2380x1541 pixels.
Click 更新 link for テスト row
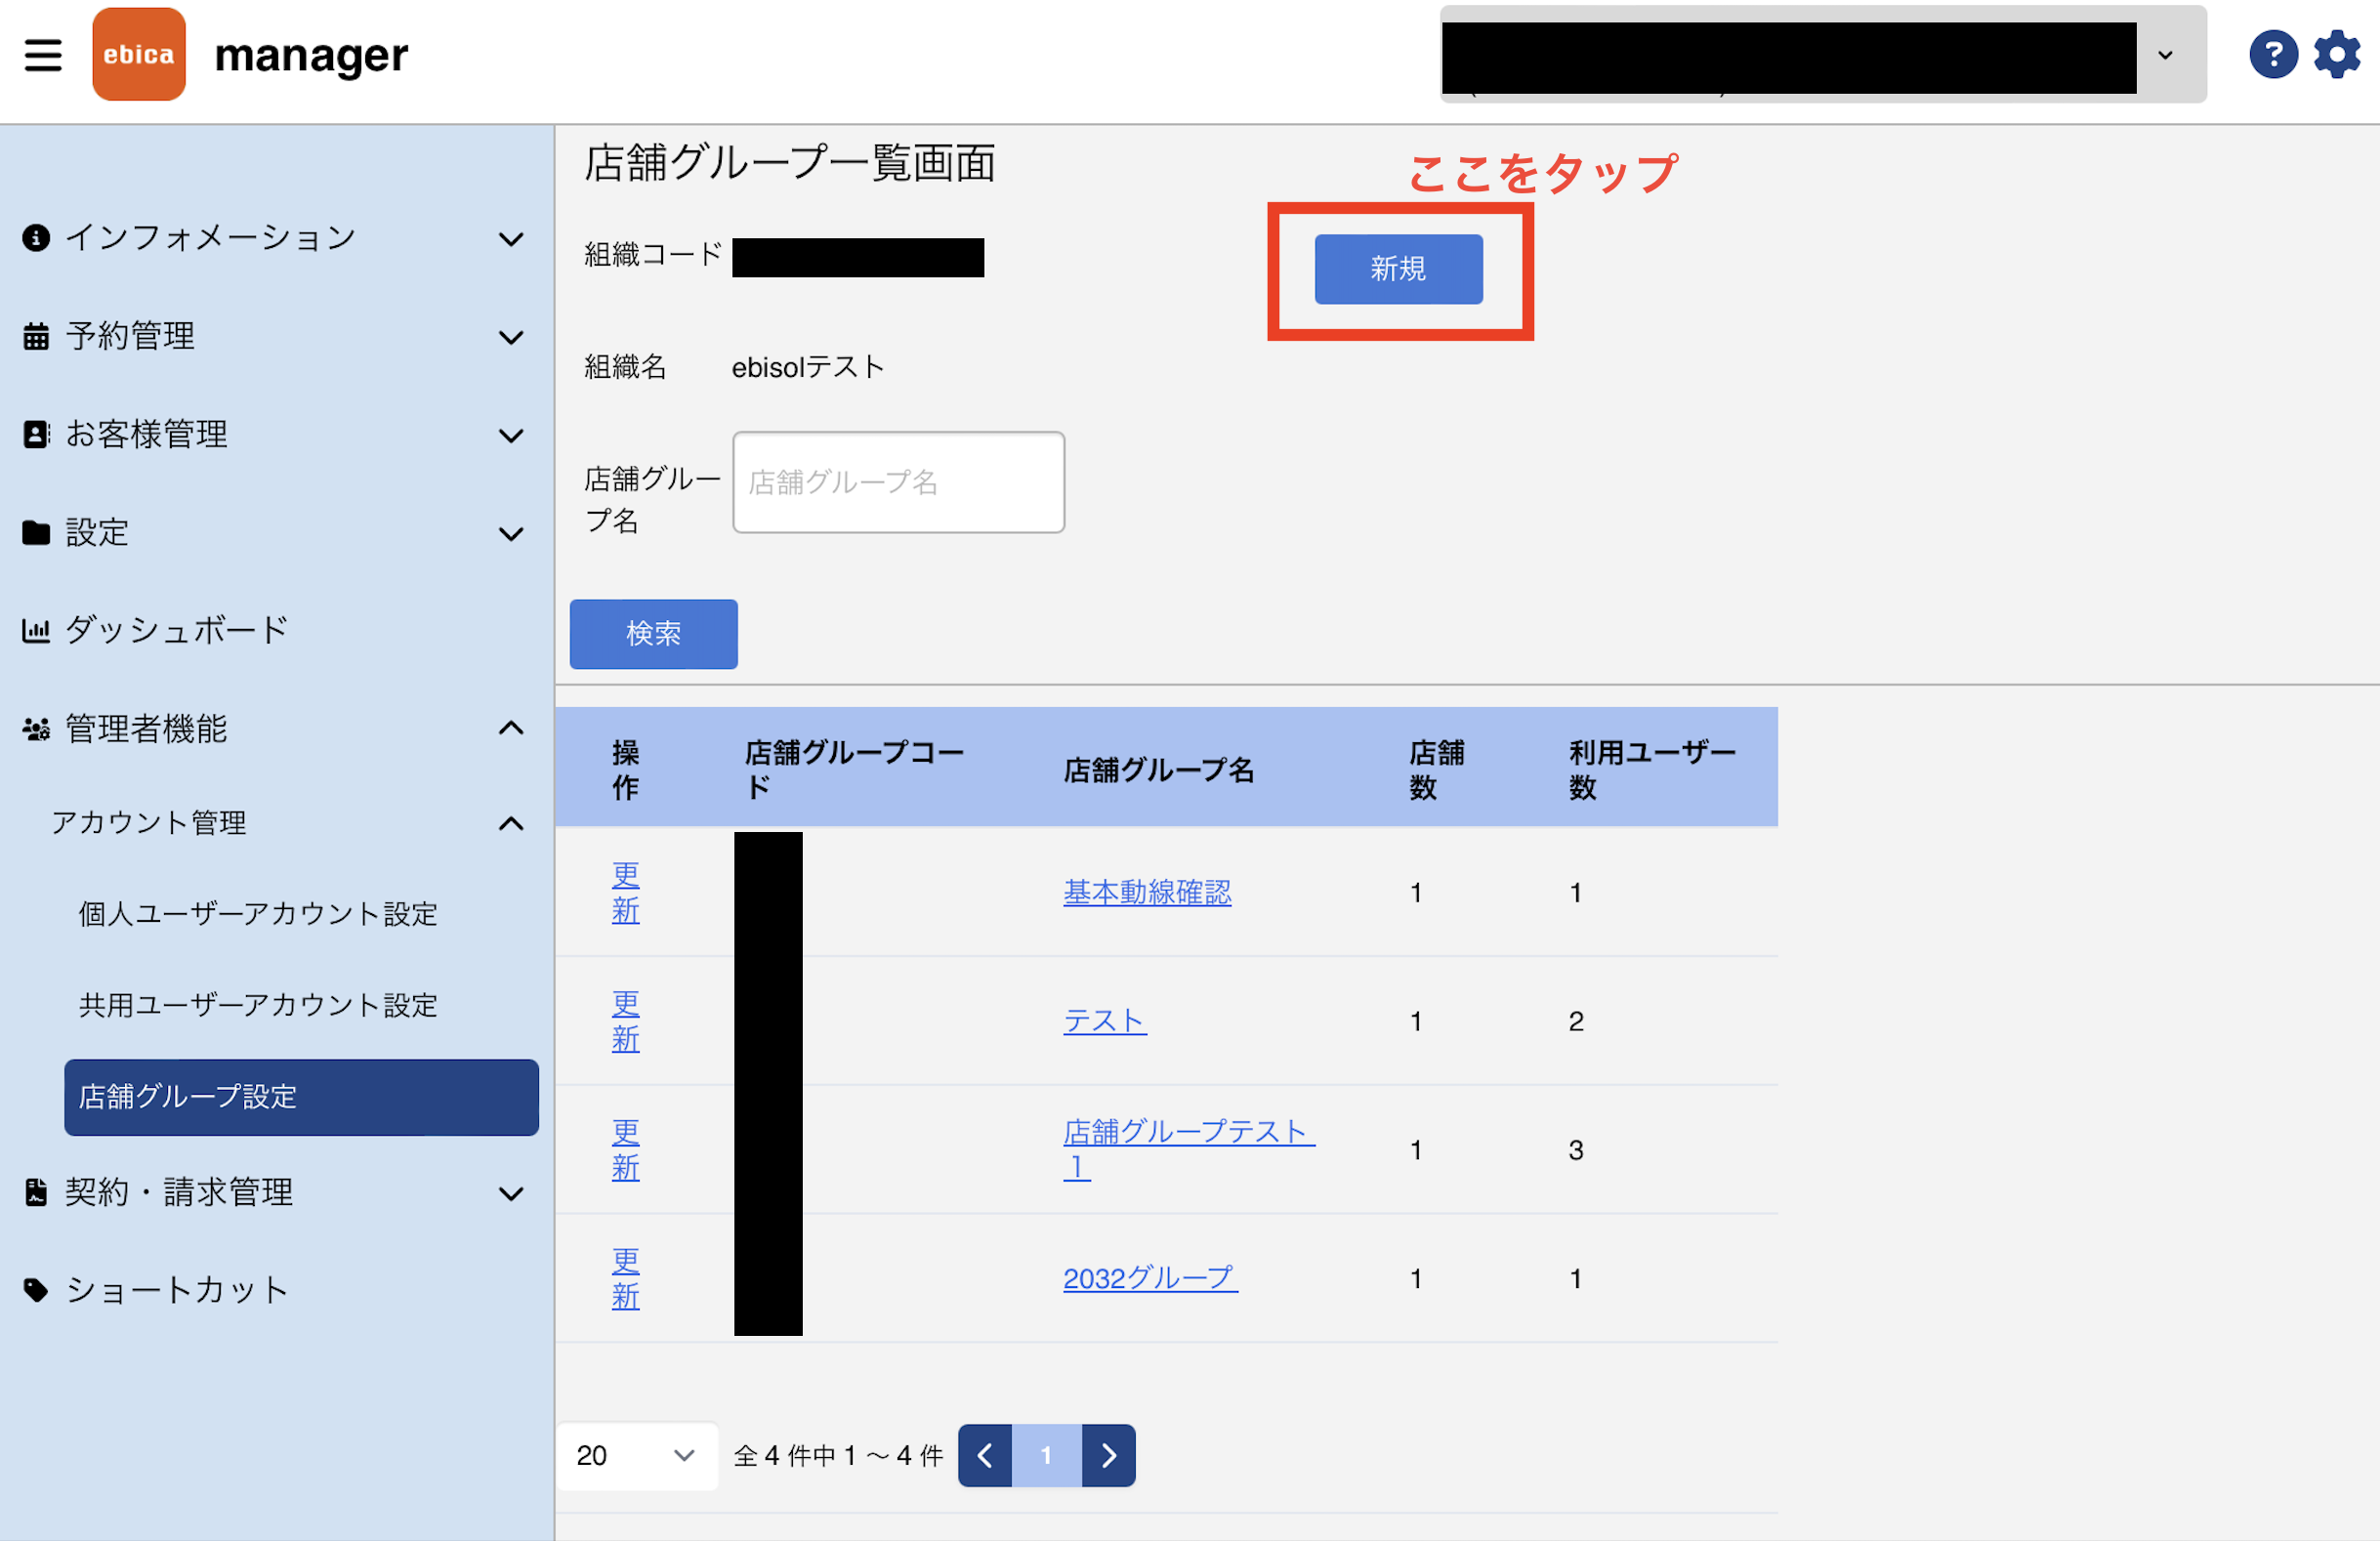tap(626, 1022)
